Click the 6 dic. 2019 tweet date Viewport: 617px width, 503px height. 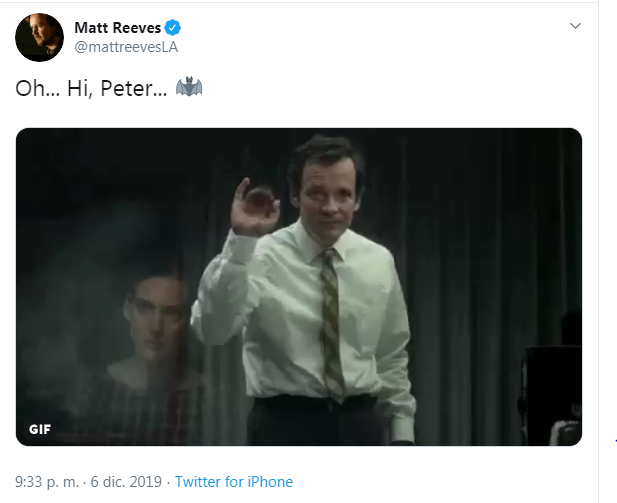(x=129, y=482)
